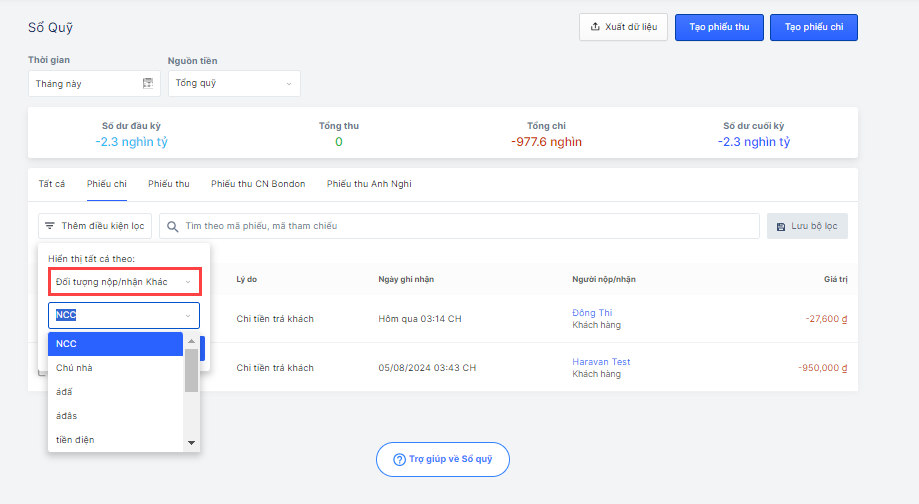Collapse the NCC combo box
Screen dimensions: 919x504
[187, 316]
